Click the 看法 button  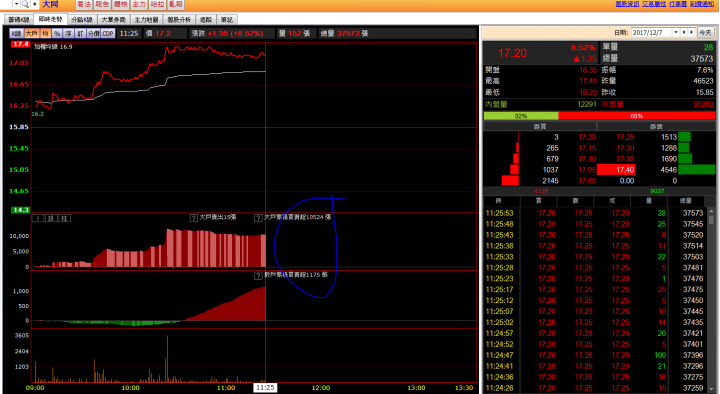coord(84,4)
